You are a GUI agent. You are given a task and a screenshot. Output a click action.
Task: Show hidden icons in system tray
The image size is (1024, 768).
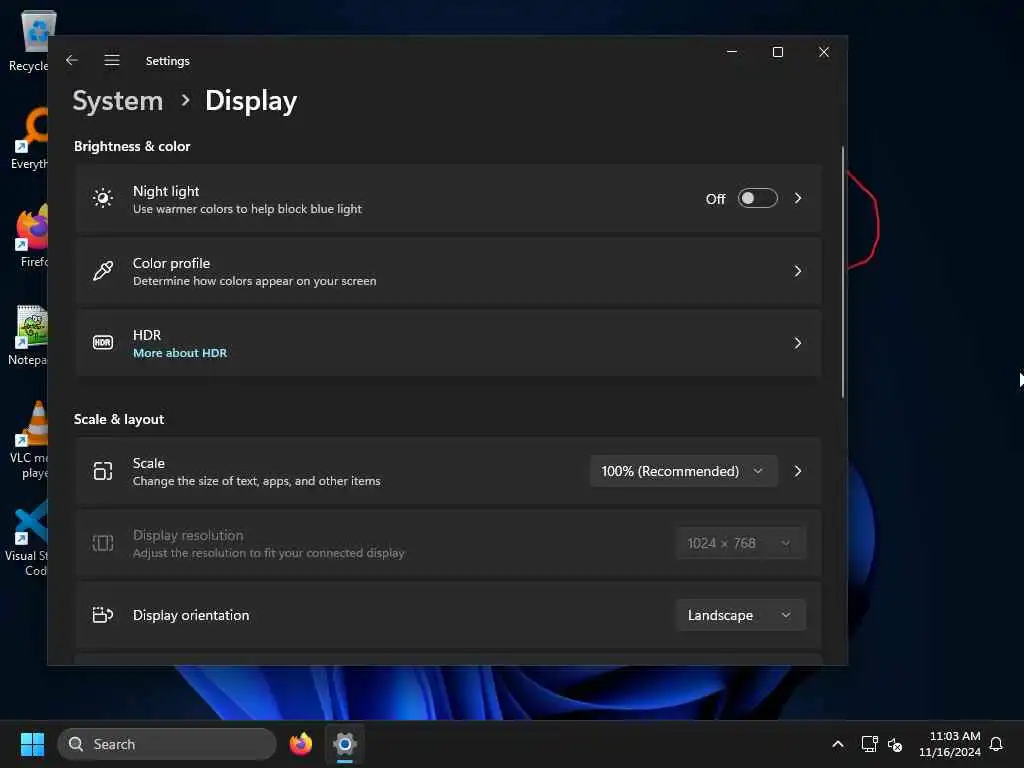[838, 744]
